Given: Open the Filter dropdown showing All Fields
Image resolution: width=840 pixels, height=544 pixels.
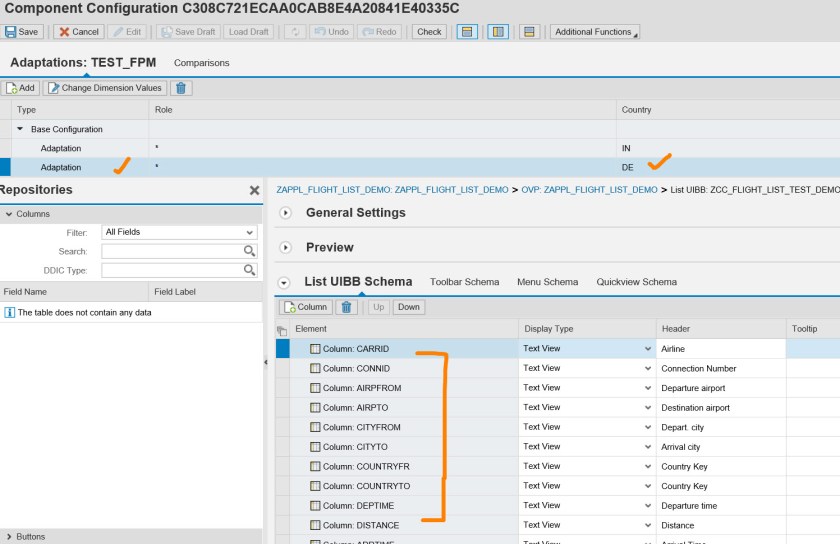Looking at the screenshot, I should pyautogui.click(x=179, y=232).
